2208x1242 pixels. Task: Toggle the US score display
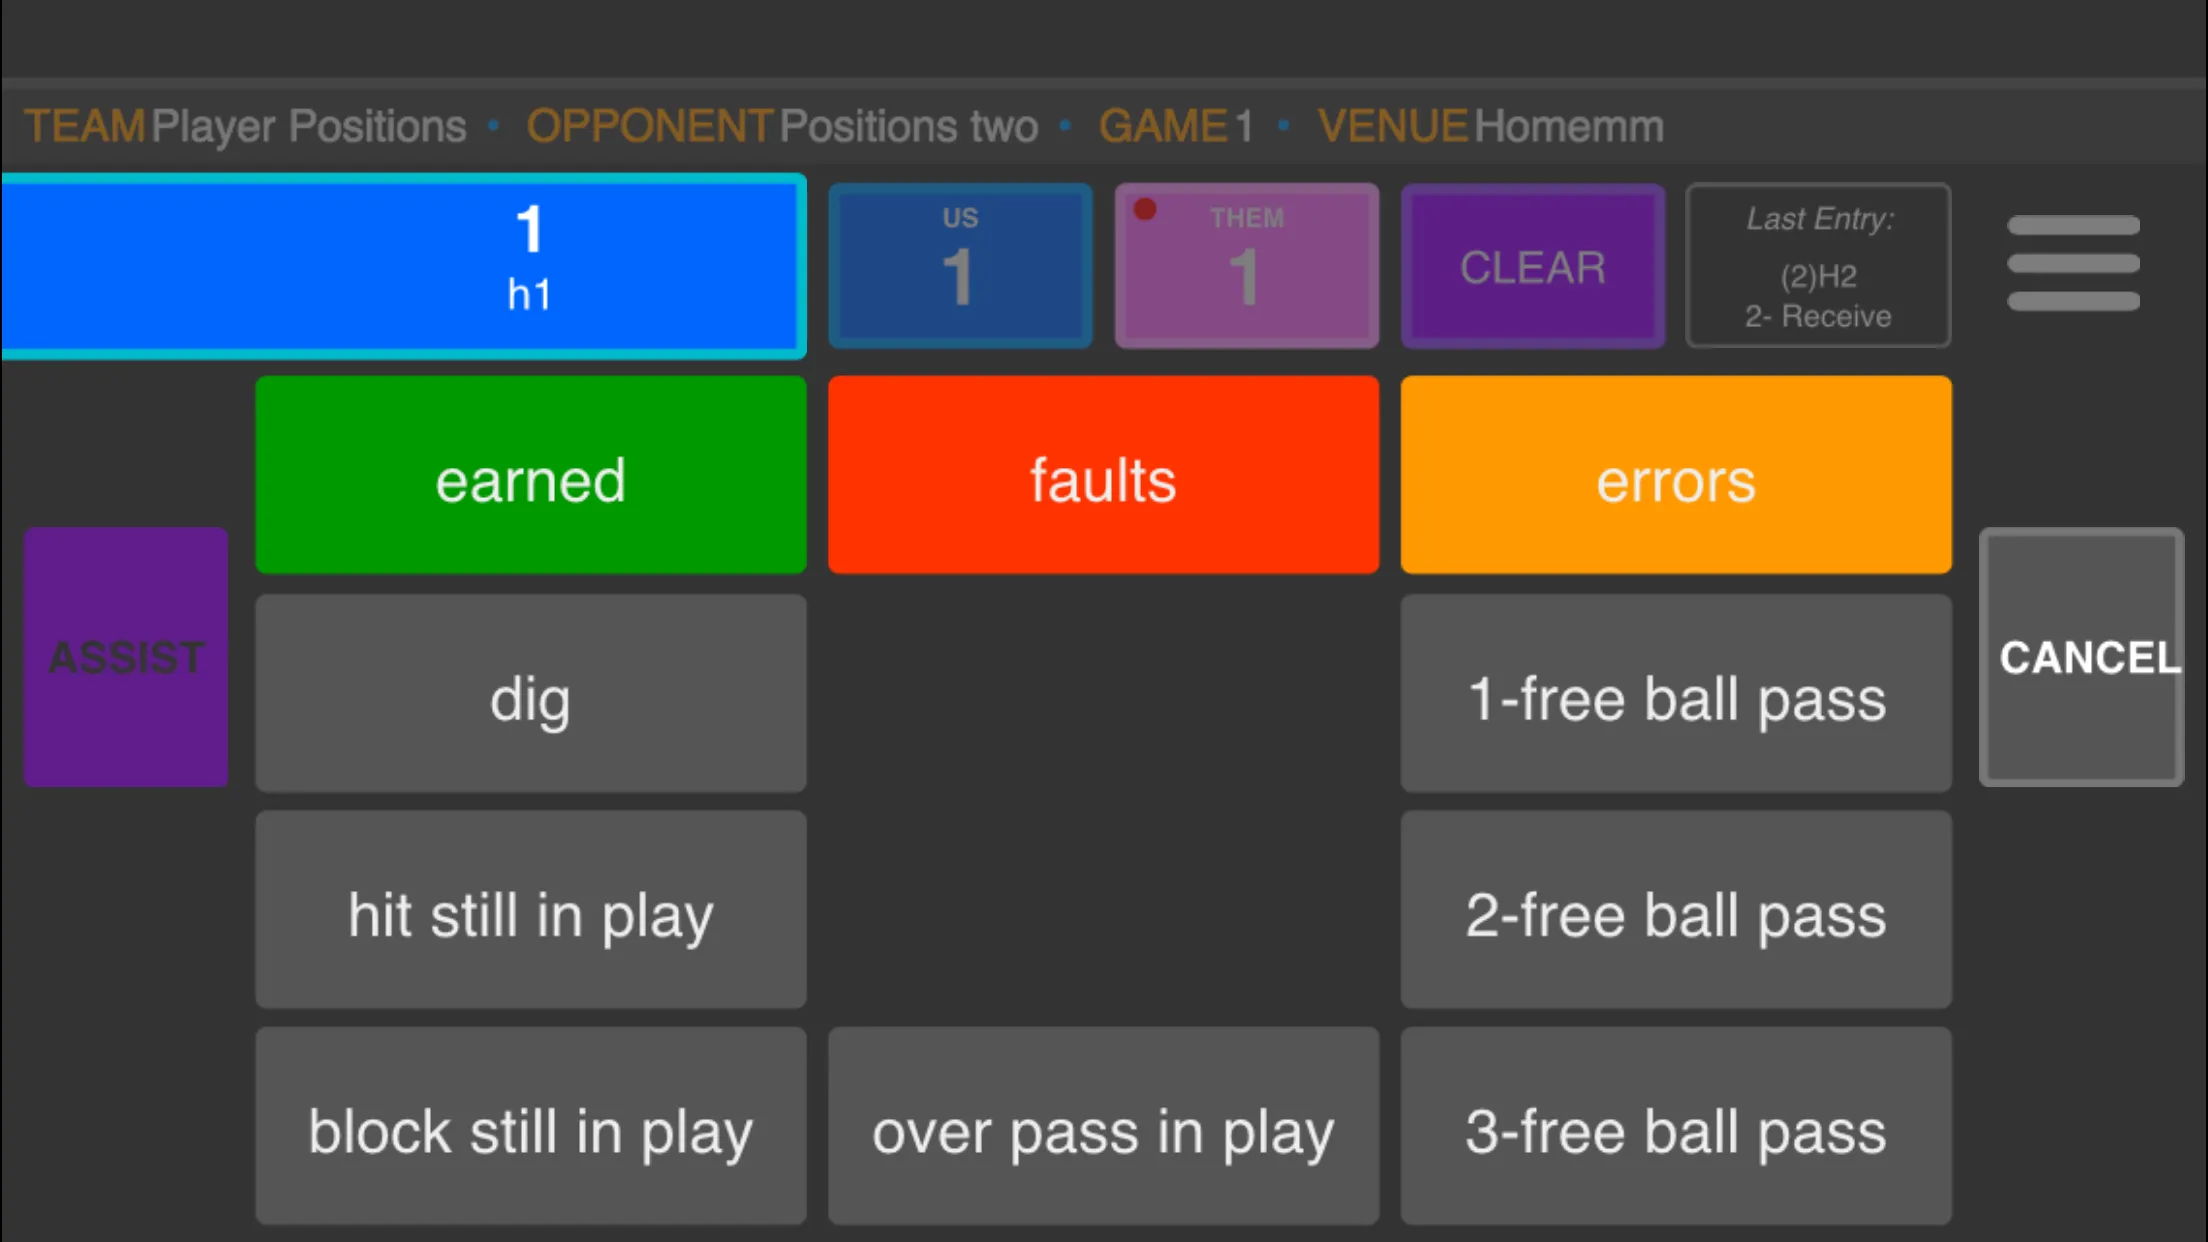[960, 265]
